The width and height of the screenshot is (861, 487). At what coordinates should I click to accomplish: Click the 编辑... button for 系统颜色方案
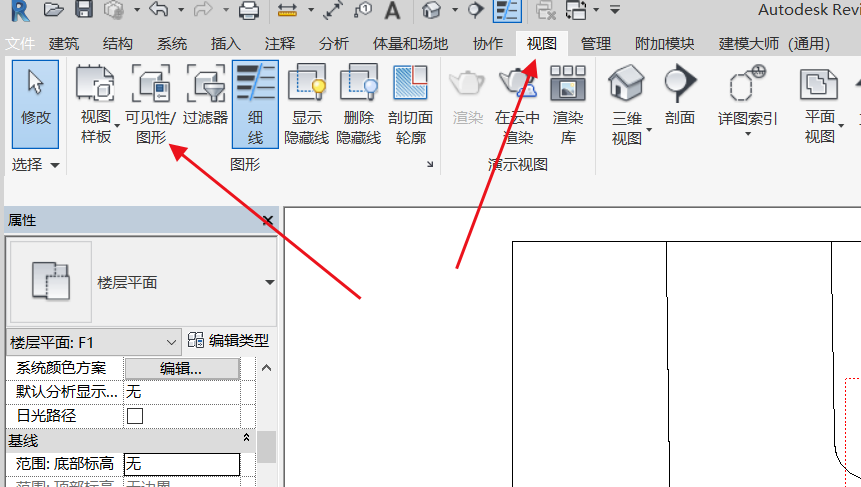click(181, 368)
